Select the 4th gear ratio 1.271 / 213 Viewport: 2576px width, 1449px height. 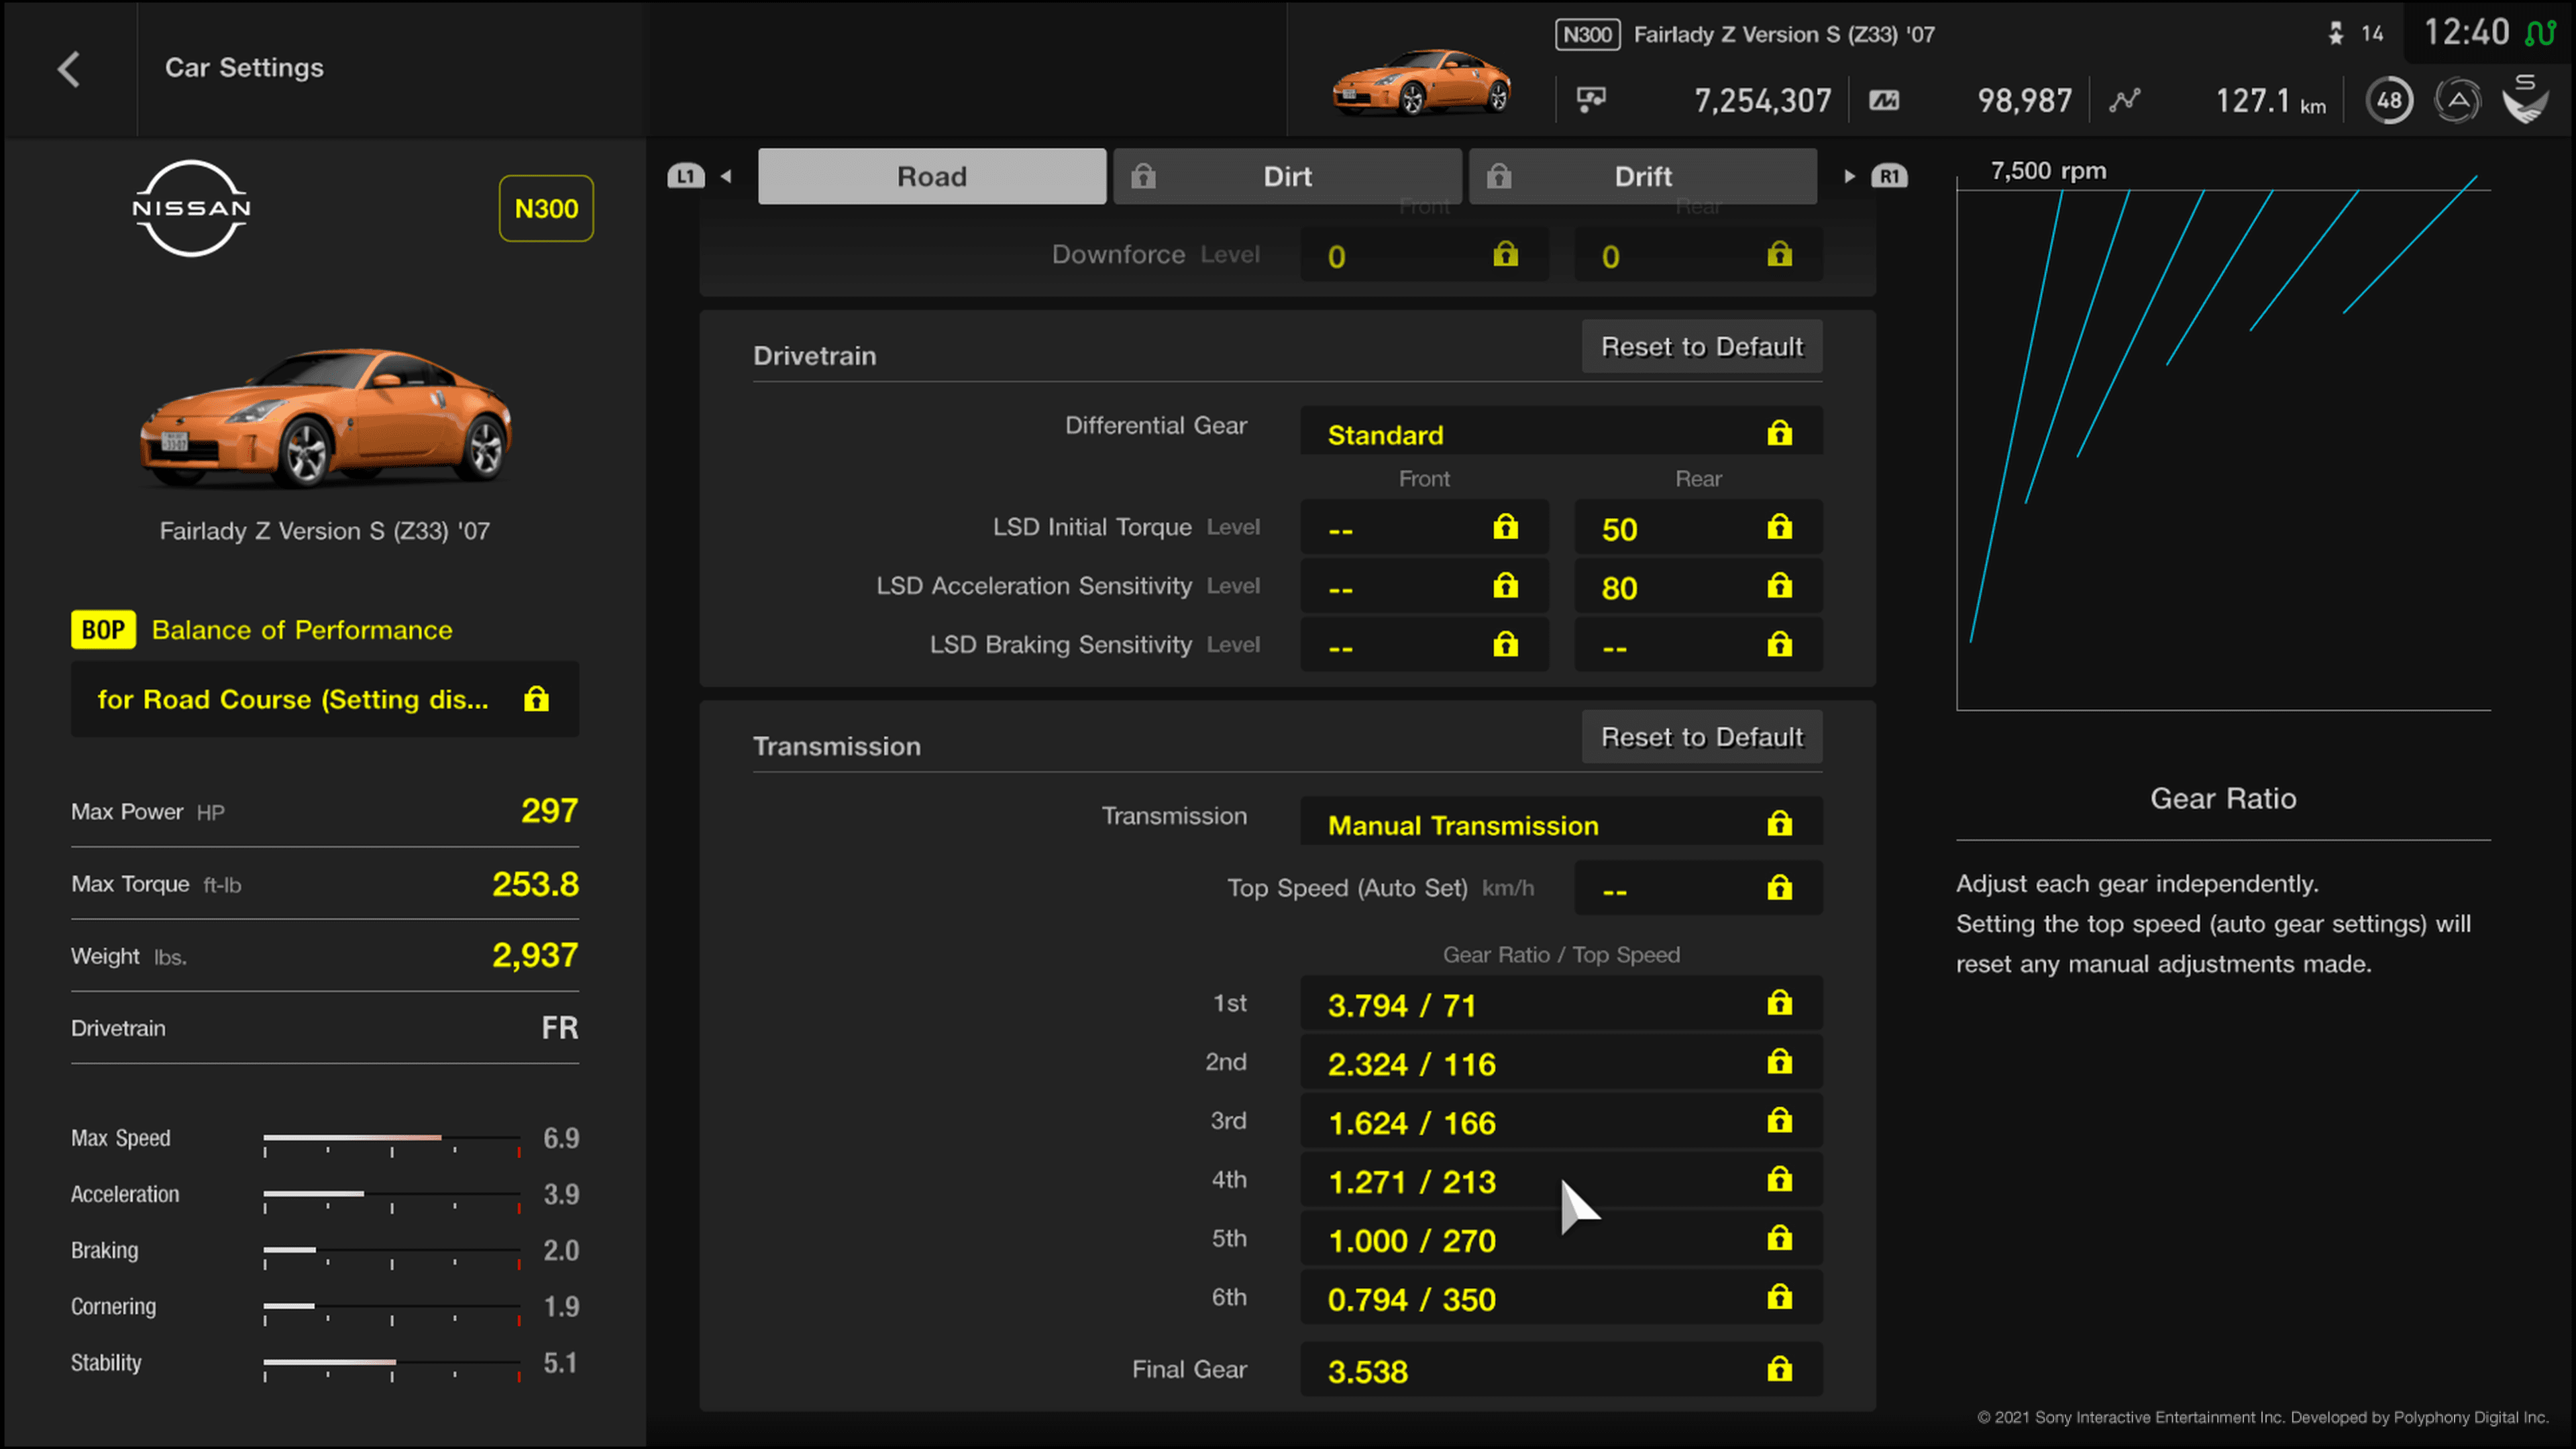click(1561, 1180)
